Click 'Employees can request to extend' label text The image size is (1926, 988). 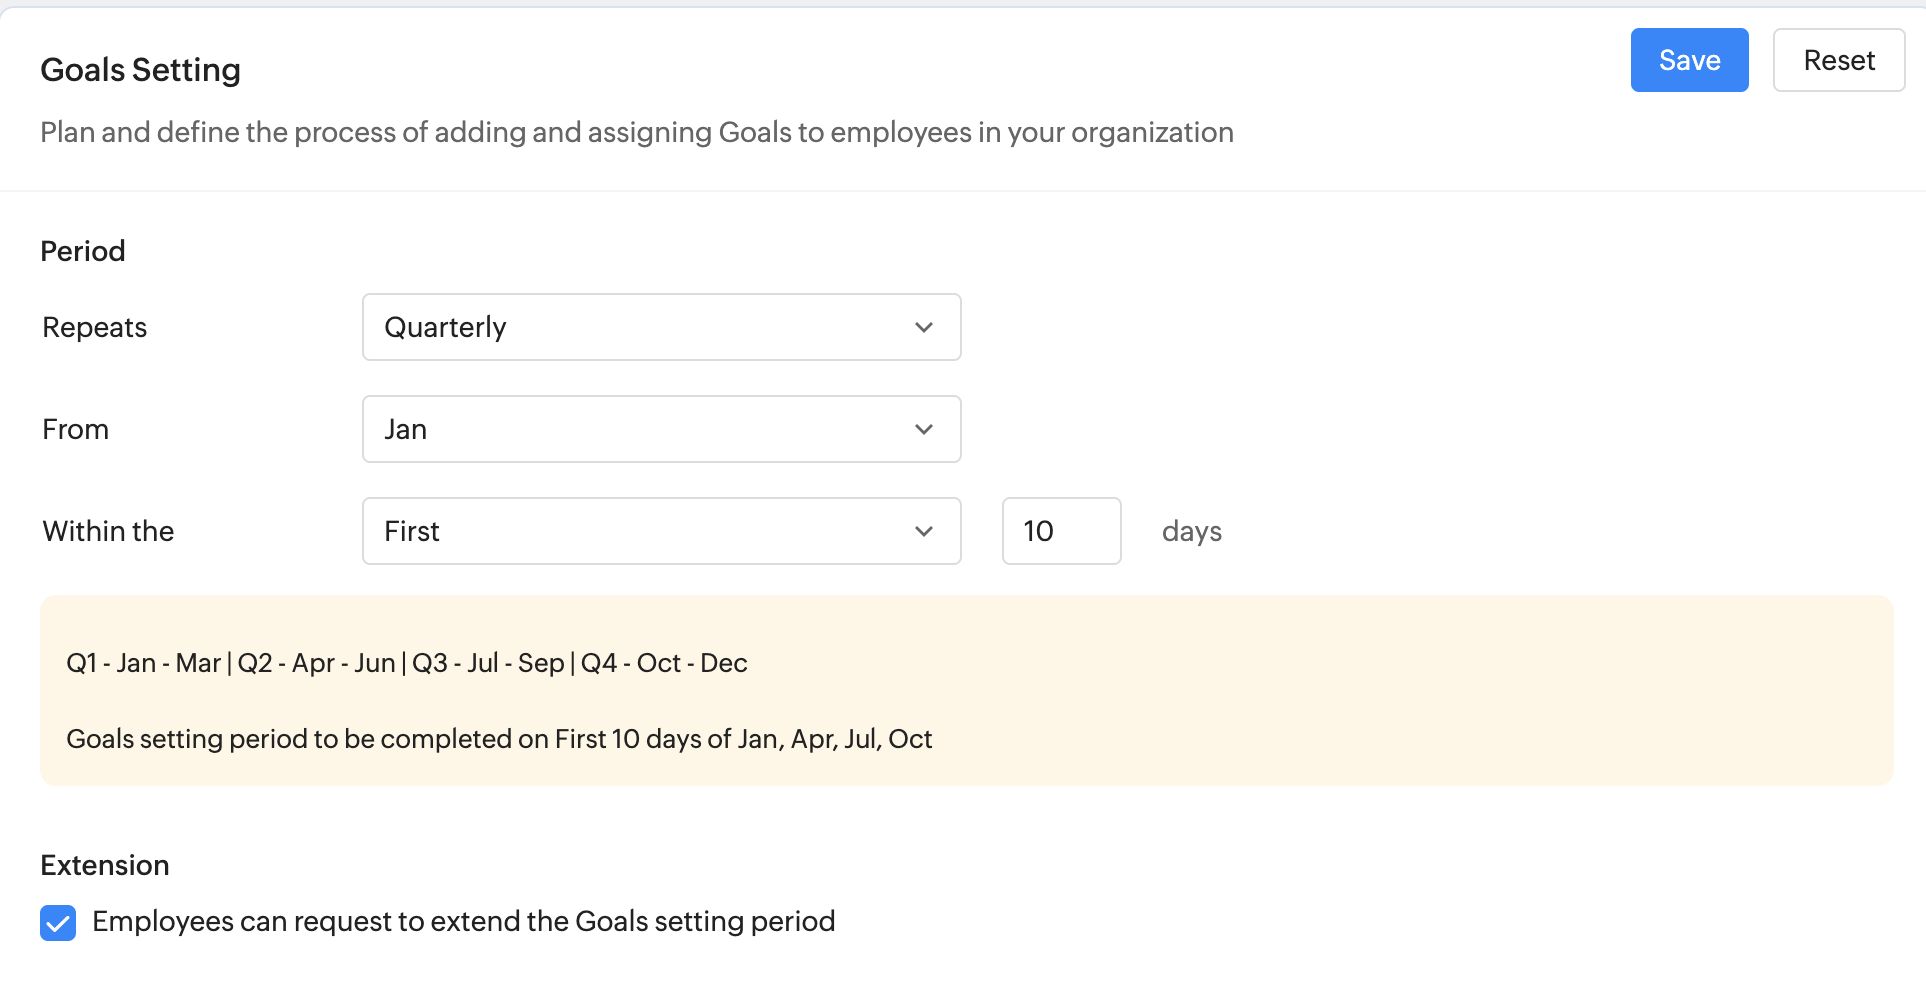click(x=463, y=921)
